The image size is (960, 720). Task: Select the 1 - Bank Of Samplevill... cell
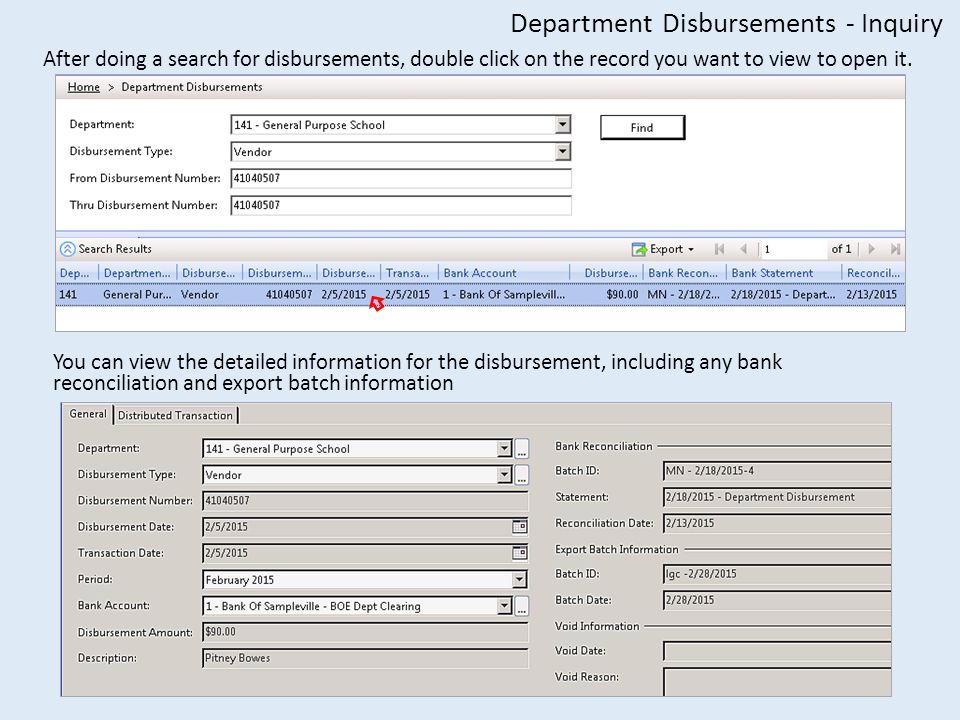[504, 294]
